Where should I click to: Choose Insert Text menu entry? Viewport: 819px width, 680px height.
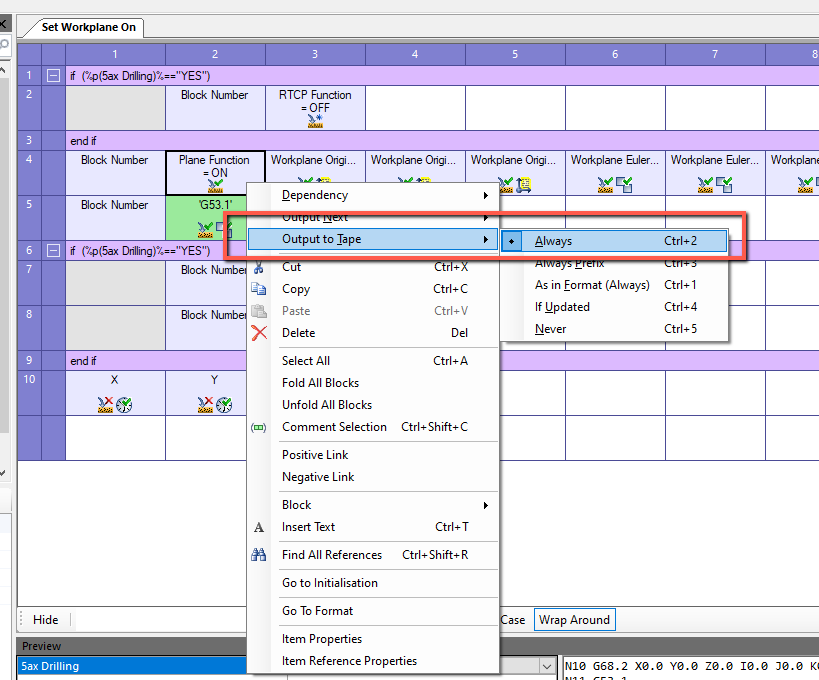tap(373, 527)
